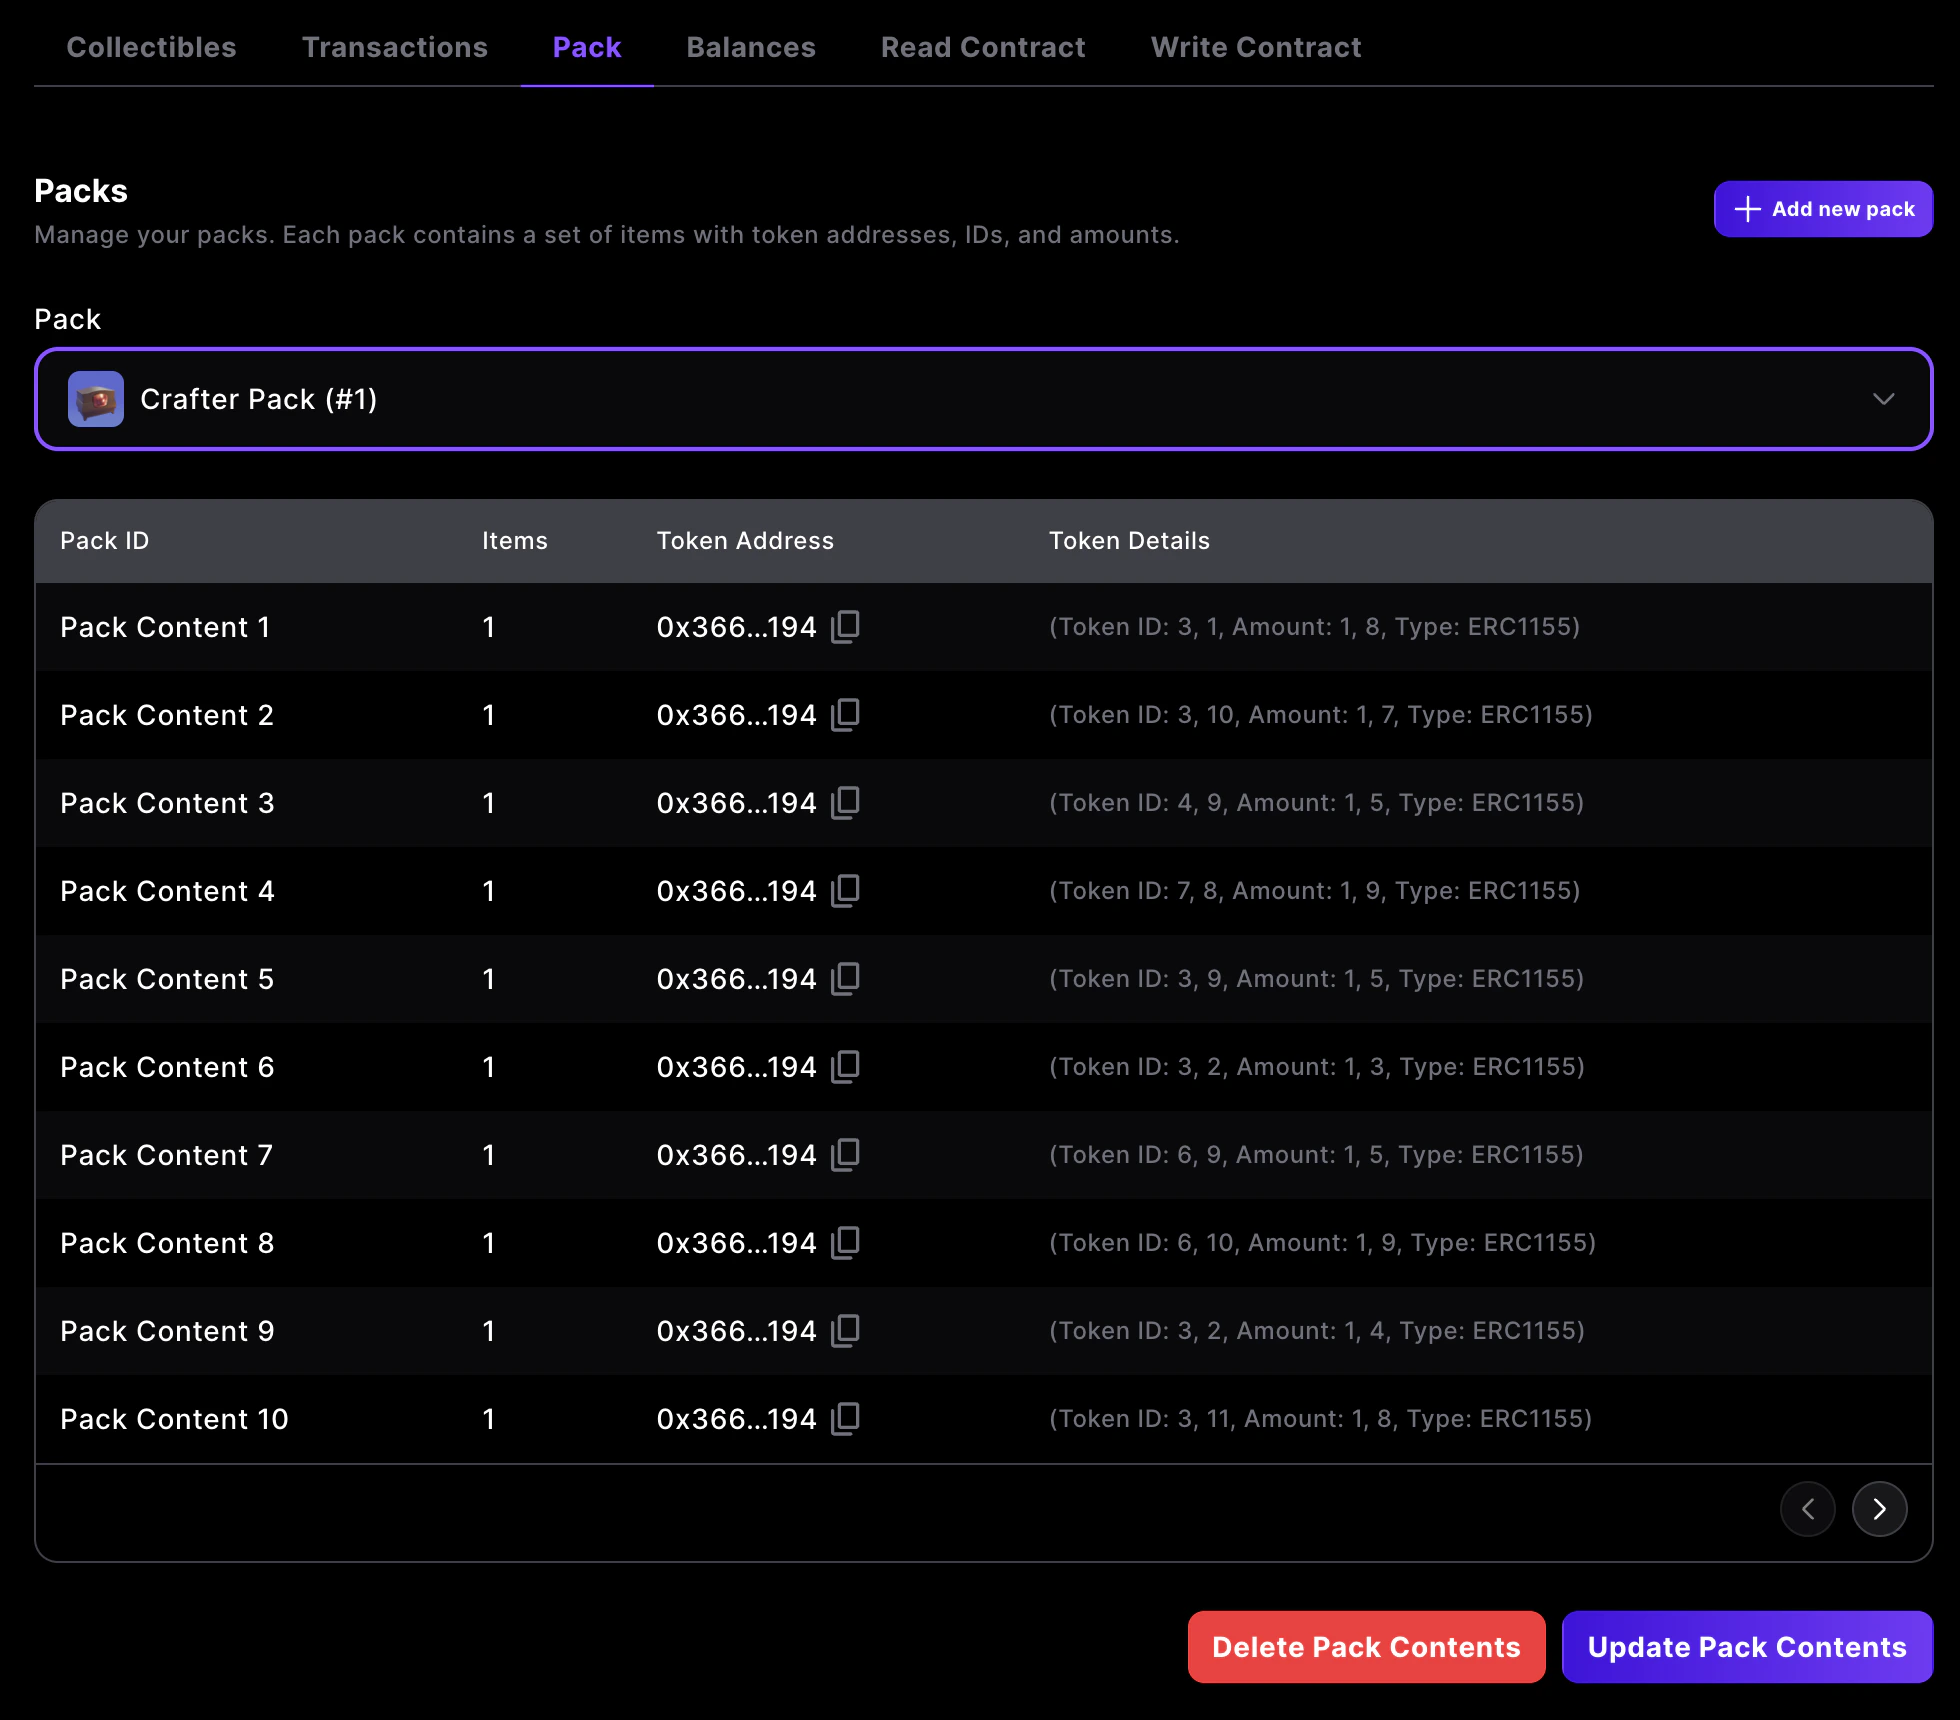Click the Add new pack button
This screenshot has height=1720, width=1960.
(x=1822, y=209)
